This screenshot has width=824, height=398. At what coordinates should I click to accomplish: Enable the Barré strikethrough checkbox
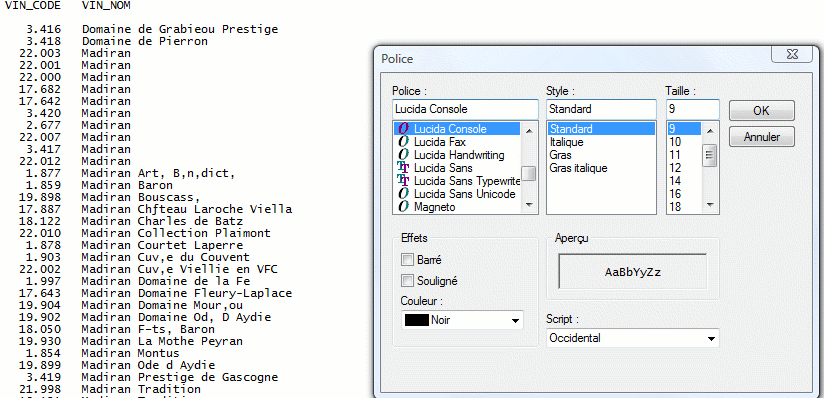click(x=407, y=260)
